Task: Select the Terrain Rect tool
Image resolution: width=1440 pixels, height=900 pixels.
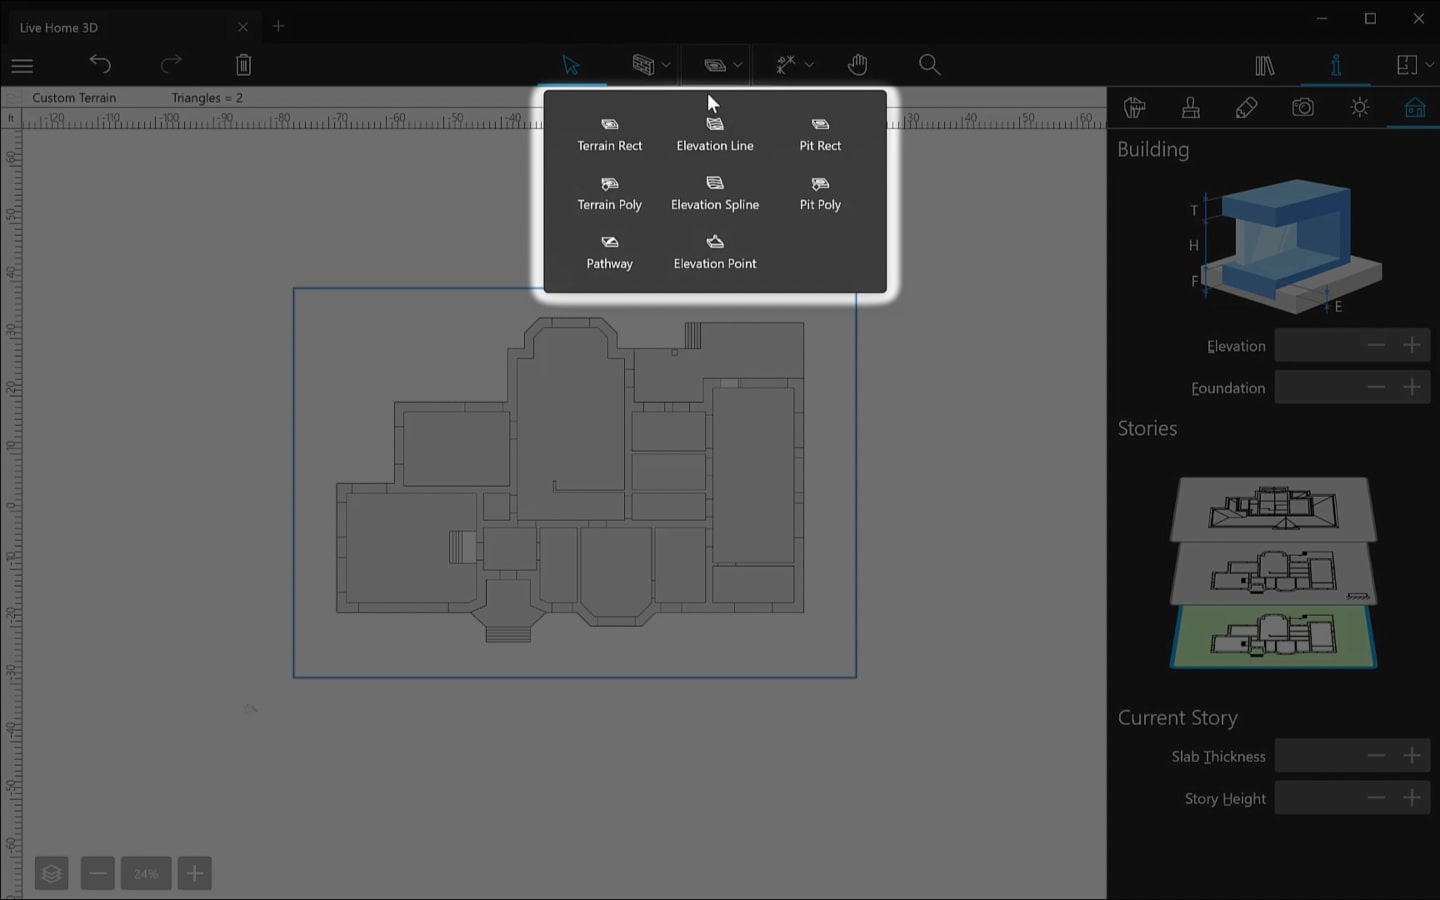Action: [609, 133]
